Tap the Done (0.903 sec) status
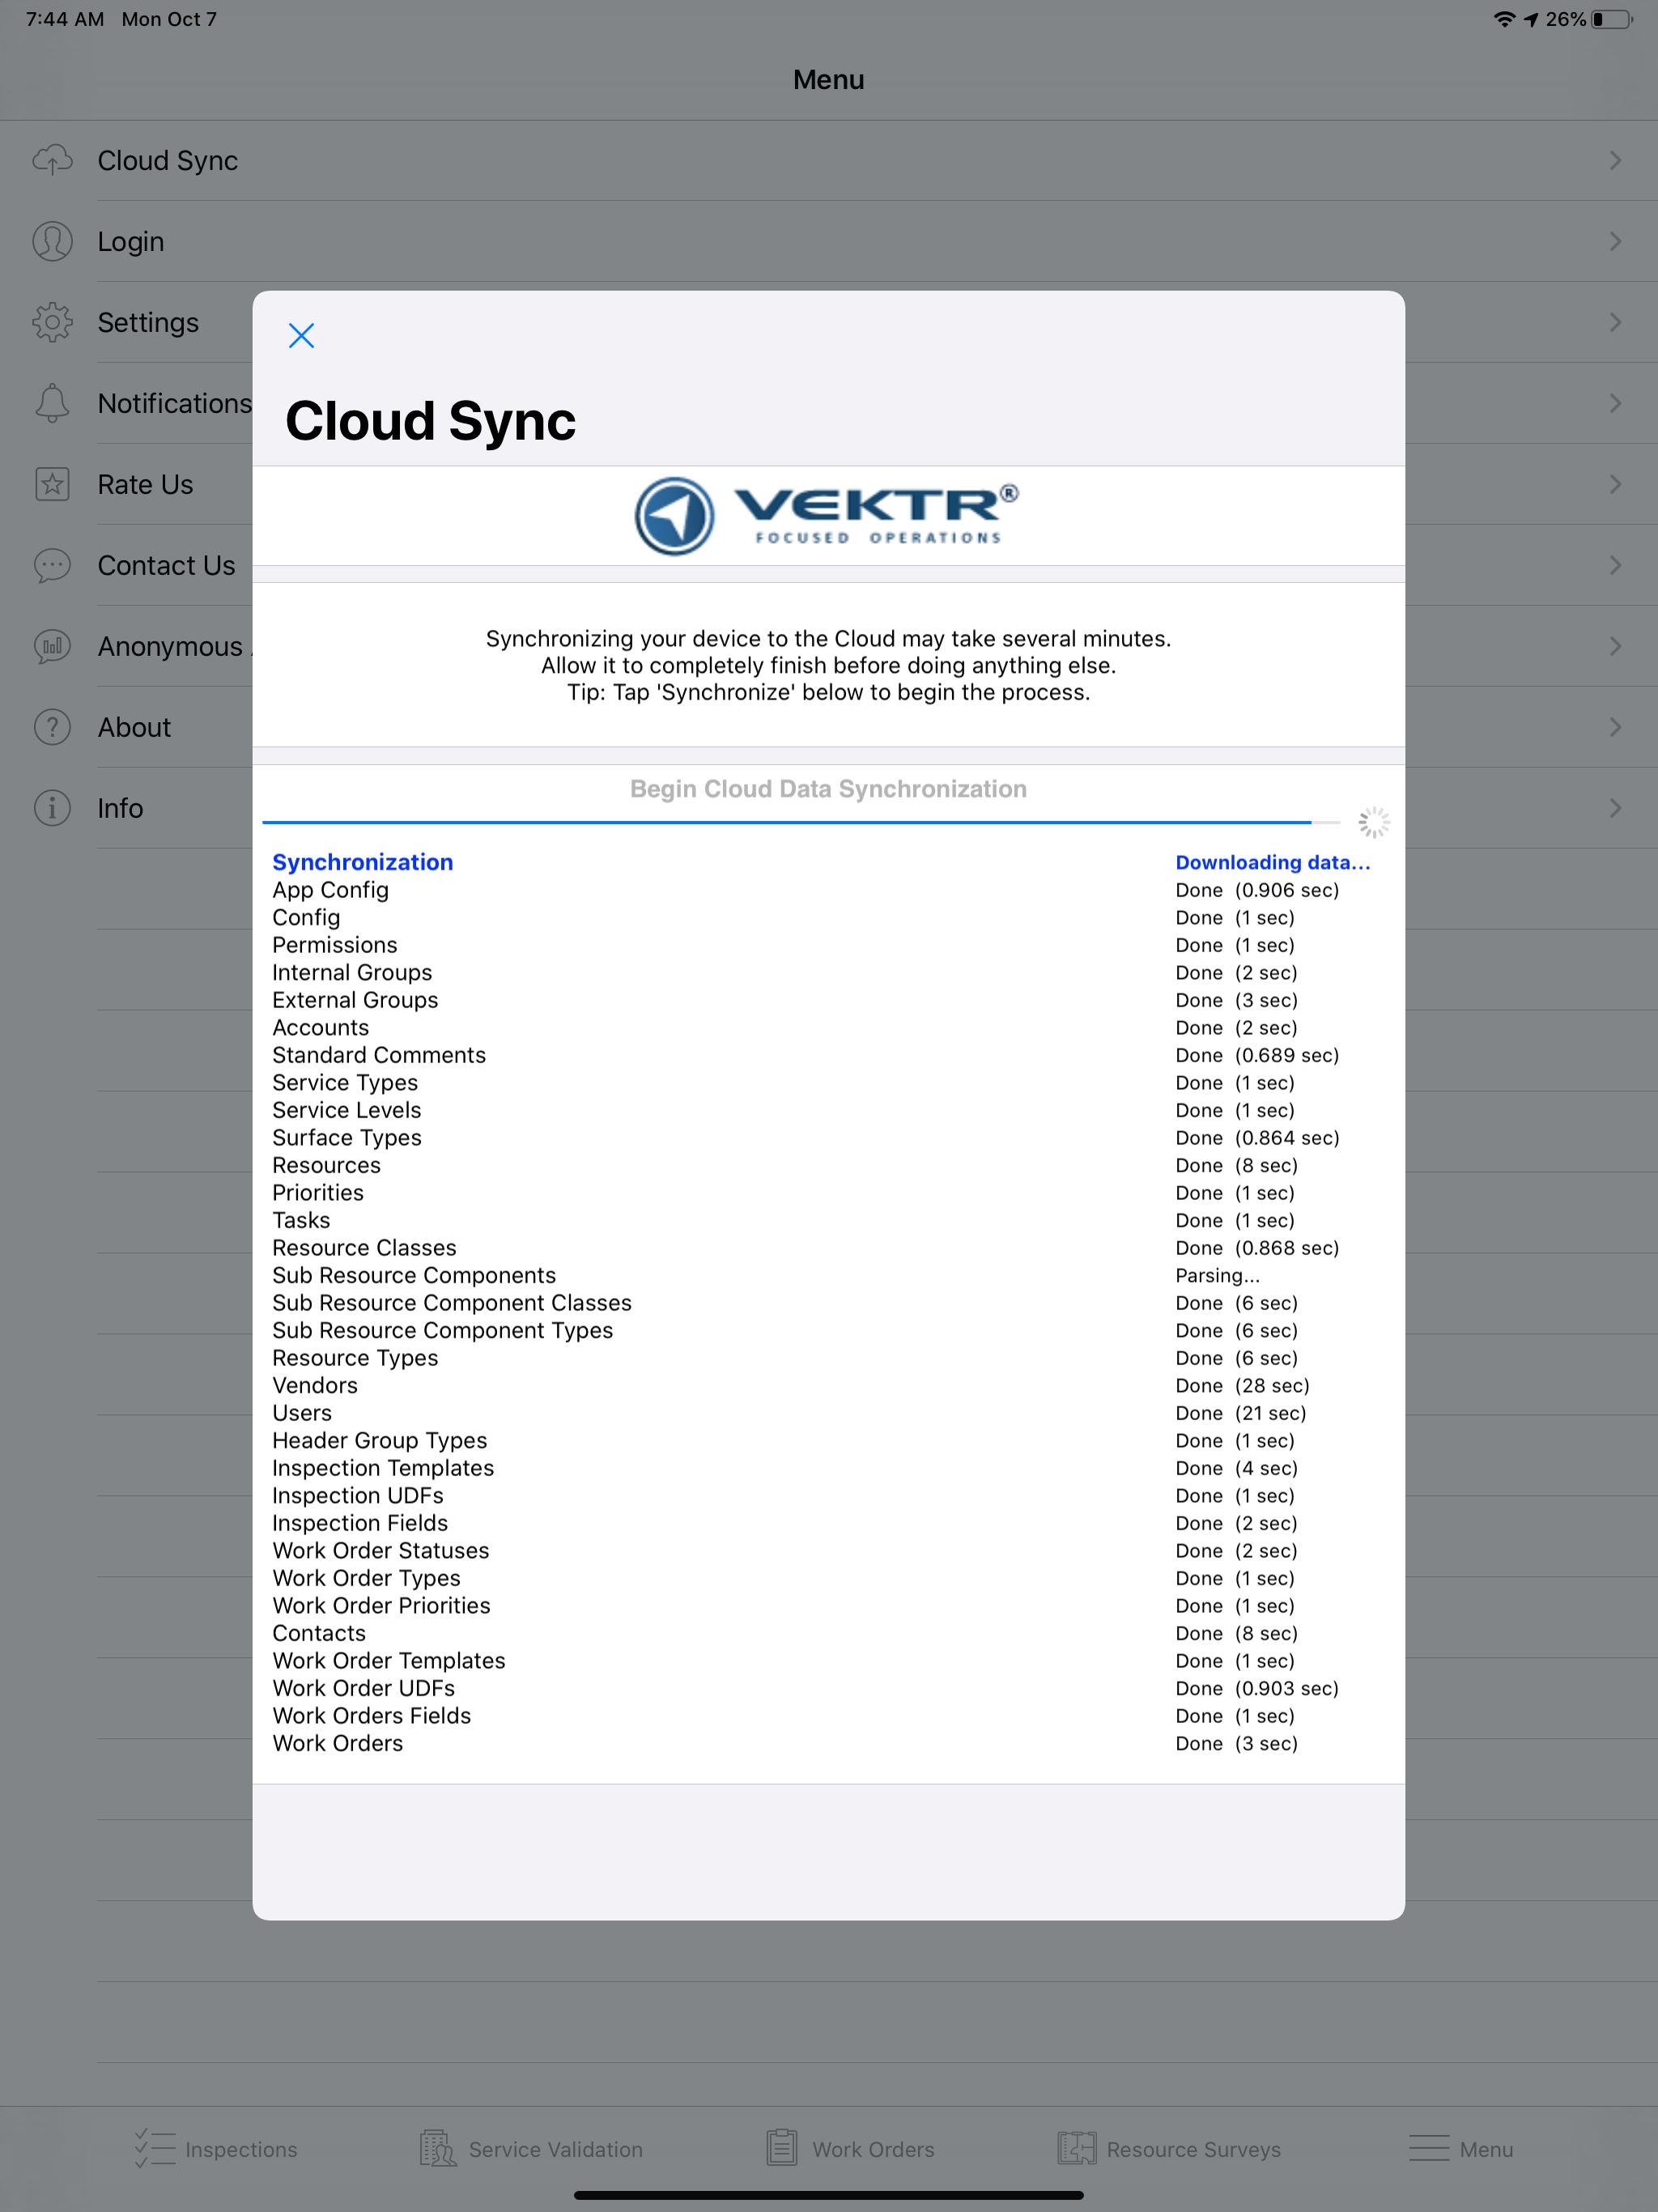The image size is (1658, 2212). point(1257,1688)
